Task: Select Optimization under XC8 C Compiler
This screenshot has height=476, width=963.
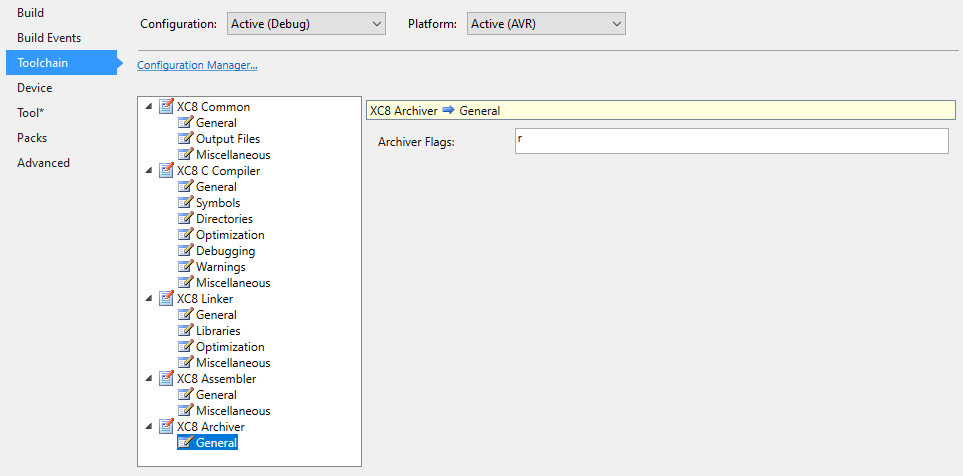Action: coord(230,235)
